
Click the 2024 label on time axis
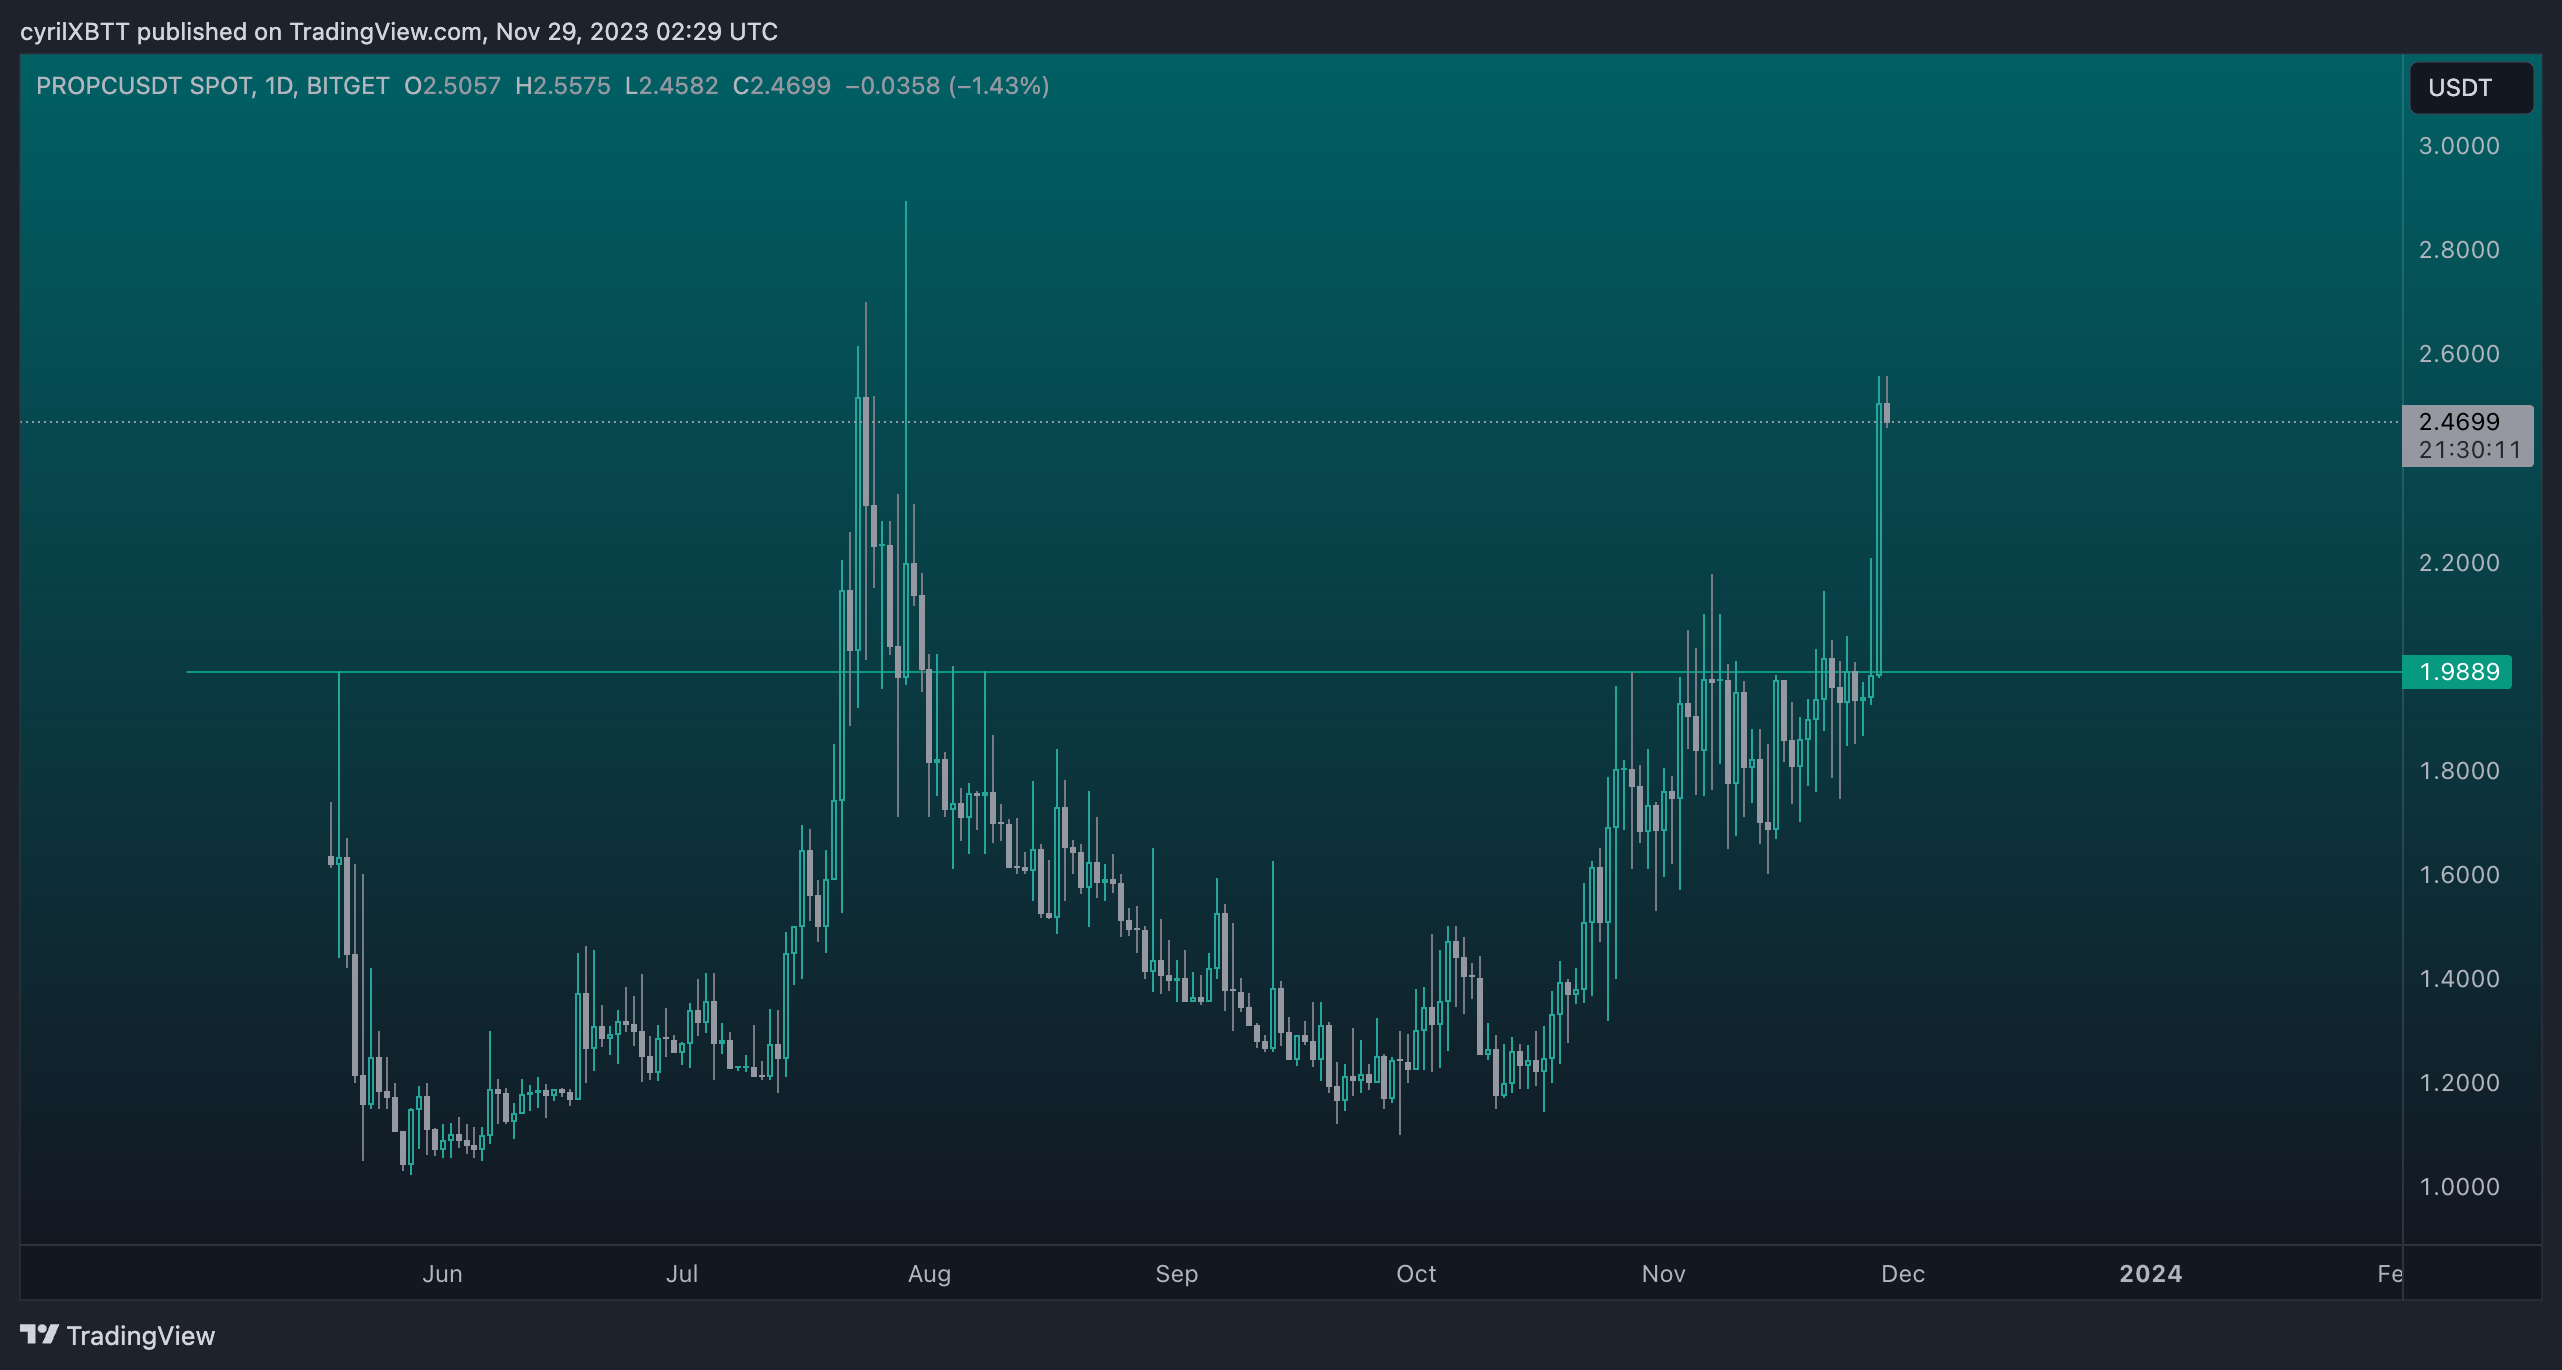[x=2150, y=1274]
